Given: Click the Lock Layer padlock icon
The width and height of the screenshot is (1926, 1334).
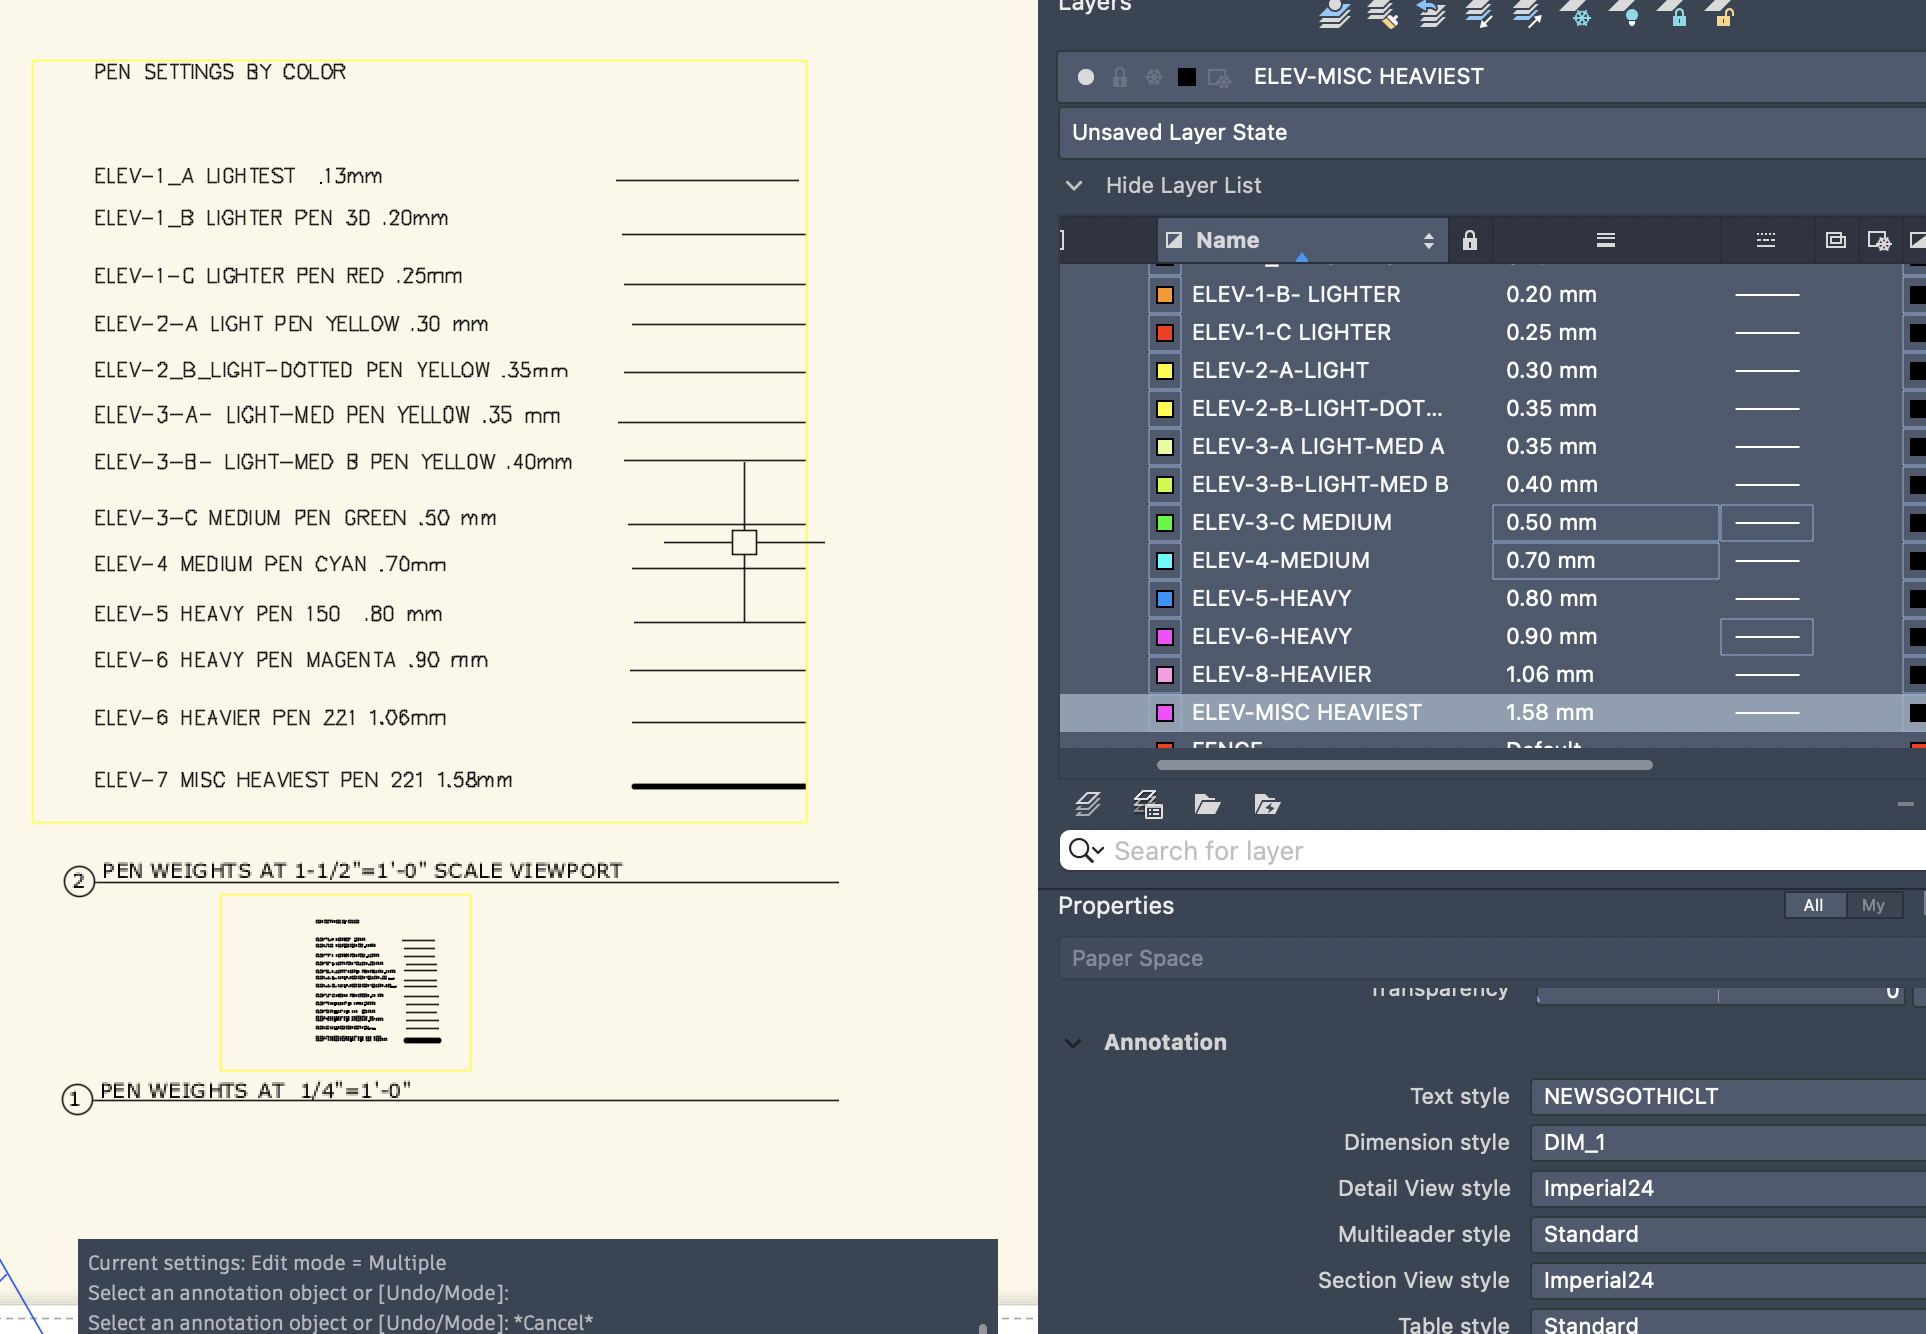Looking at the screenshot, I should tap(1673, 15).
